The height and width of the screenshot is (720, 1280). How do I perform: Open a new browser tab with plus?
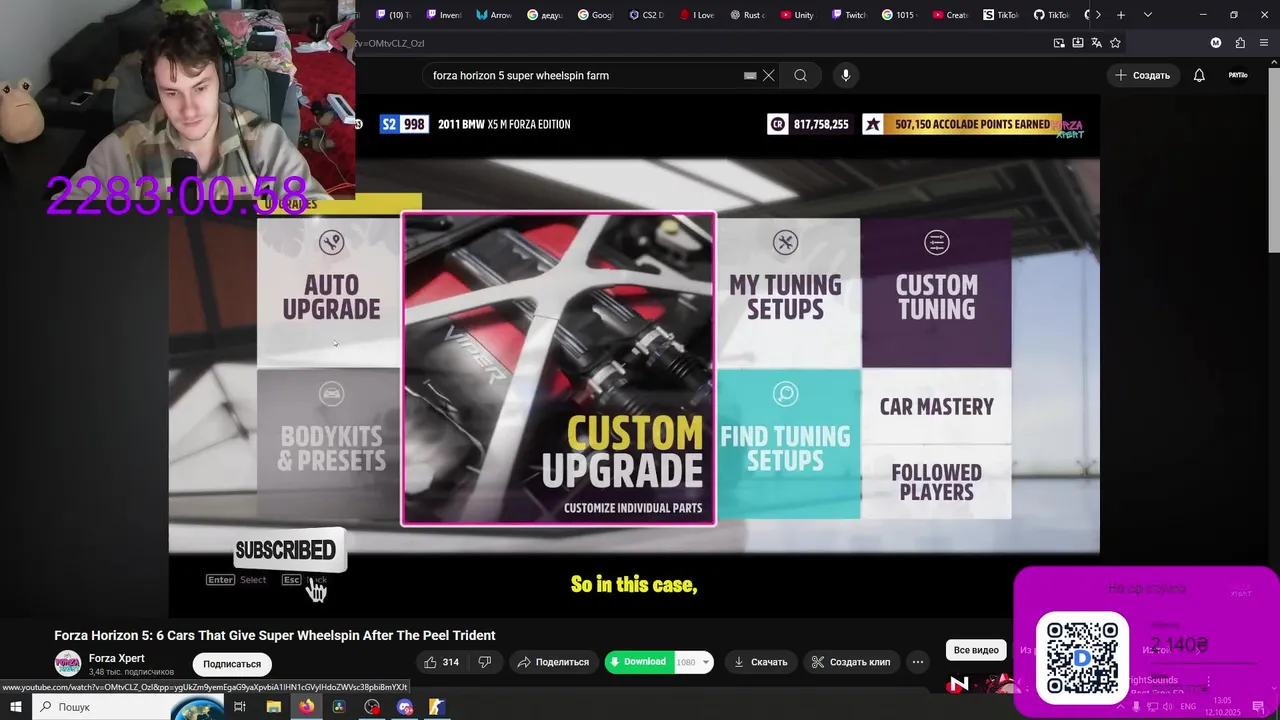[x=1121, y=15]
